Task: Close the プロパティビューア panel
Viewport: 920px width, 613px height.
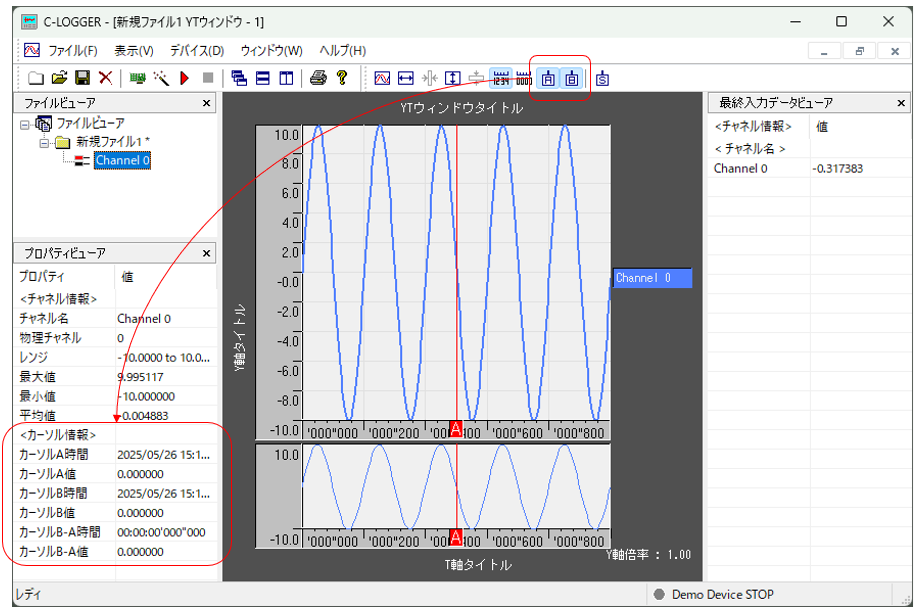Action: pyautogui.click(x=207, y=254)
